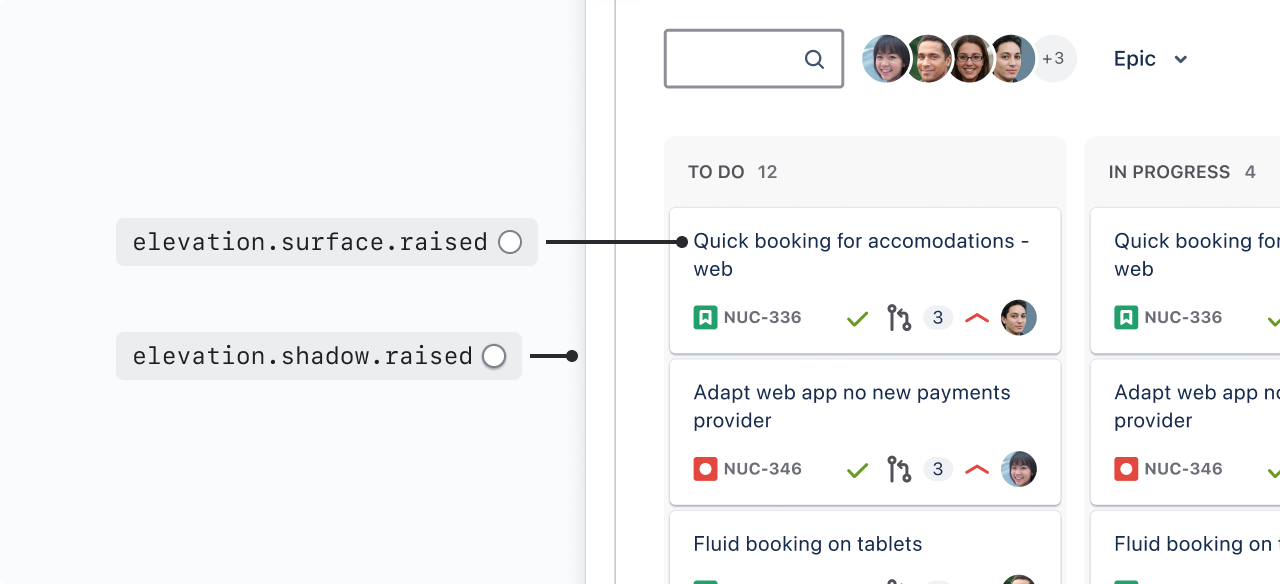Click branch icon on Quick booking To Do card
The width and height of the screenshot is (1280, 584).
[899, 319]
